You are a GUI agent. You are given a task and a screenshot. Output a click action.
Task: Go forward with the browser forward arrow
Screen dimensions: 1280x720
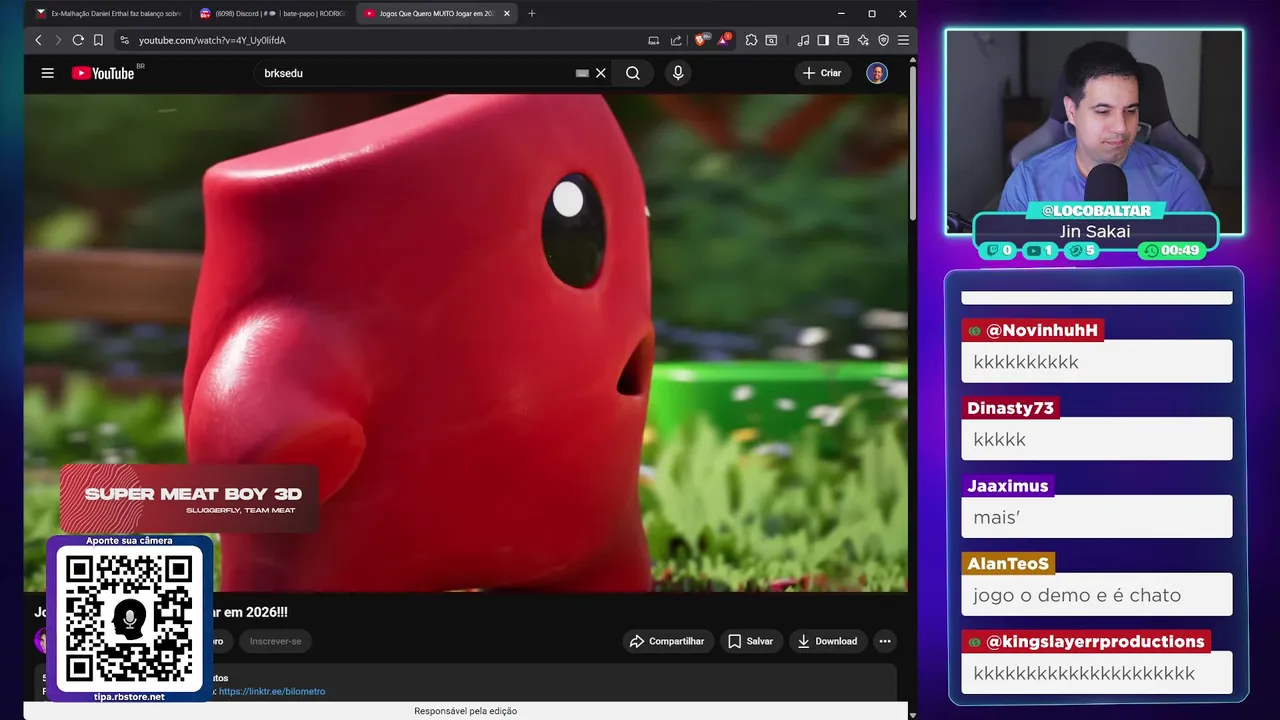[x=58, y=40]
